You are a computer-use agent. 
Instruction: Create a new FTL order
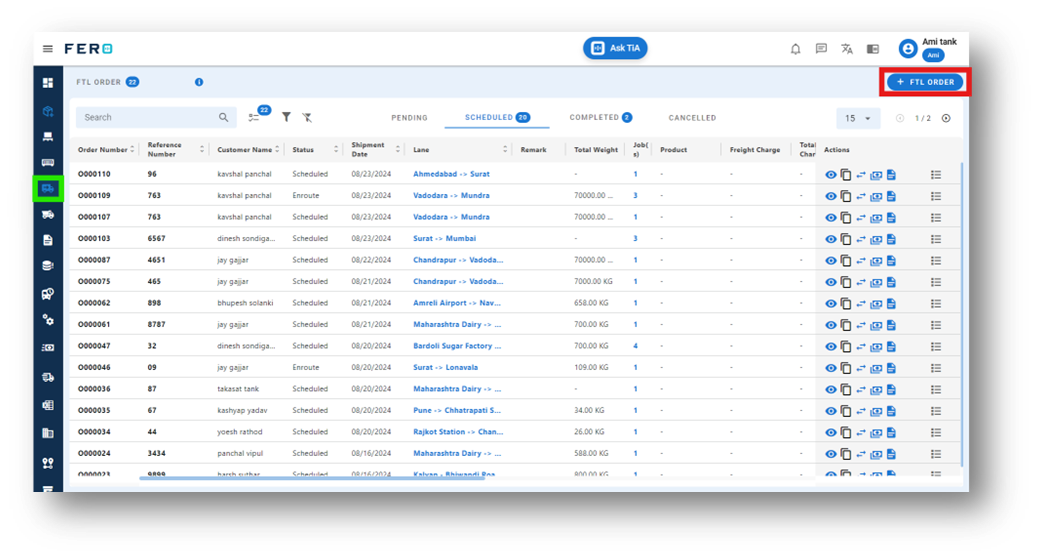coord(925,82)
